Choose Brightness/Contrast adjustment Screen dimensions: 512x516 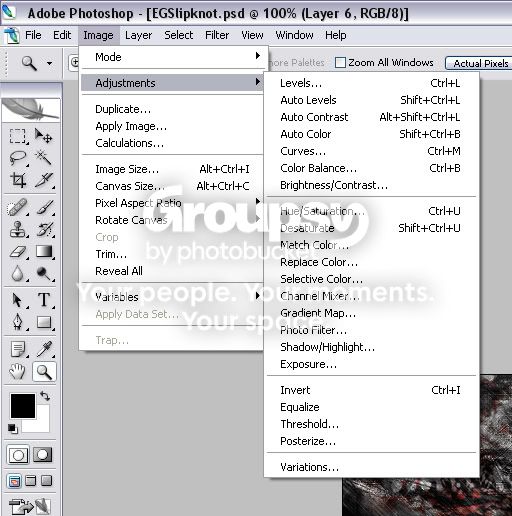[x=371, y=185]
